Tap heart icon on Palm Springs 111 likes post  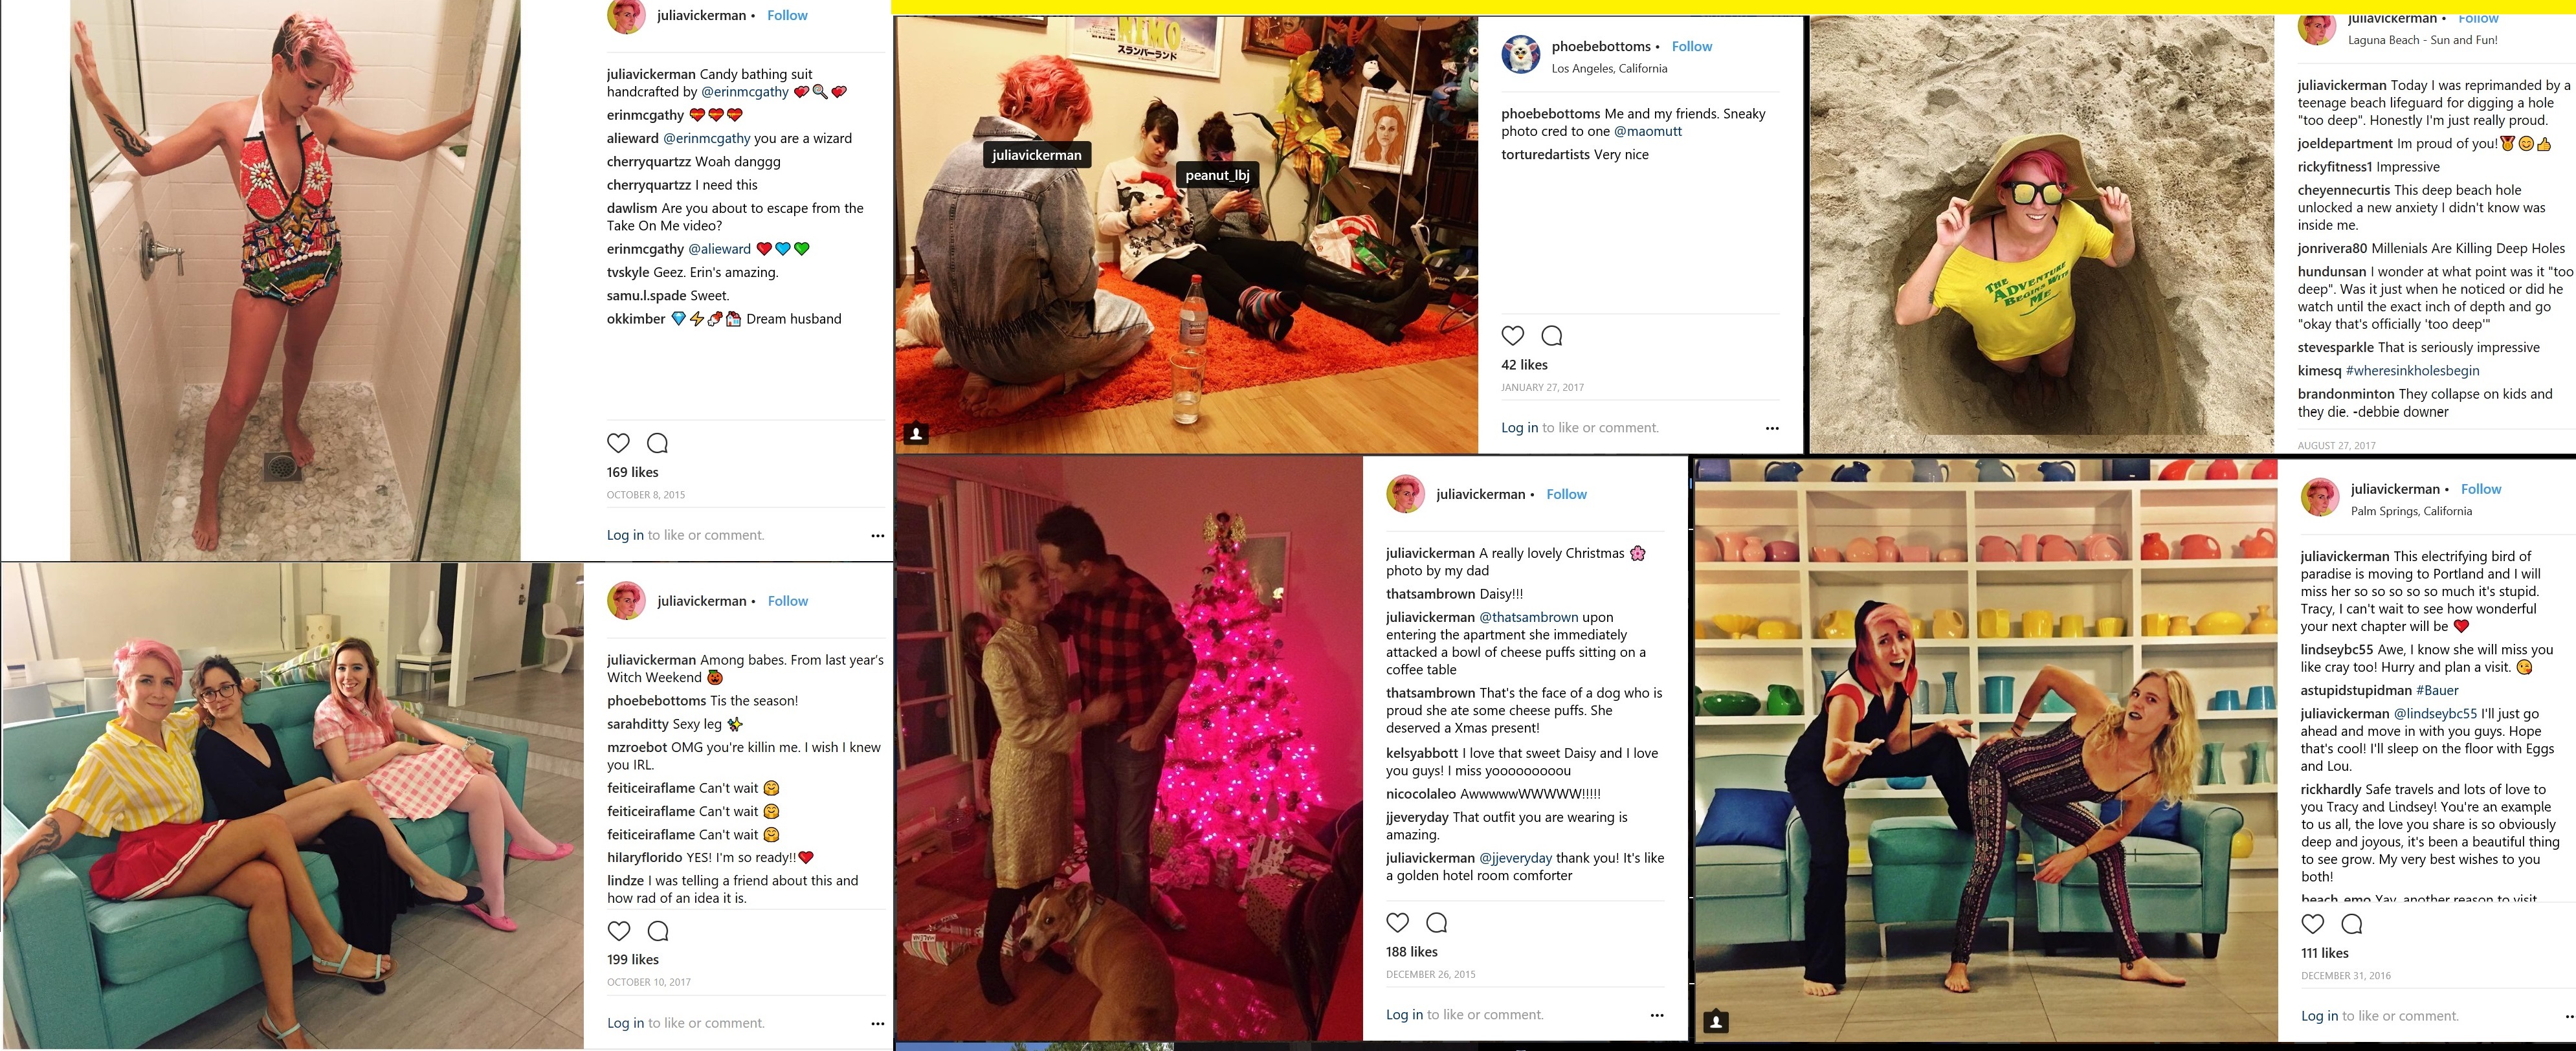2313,924
